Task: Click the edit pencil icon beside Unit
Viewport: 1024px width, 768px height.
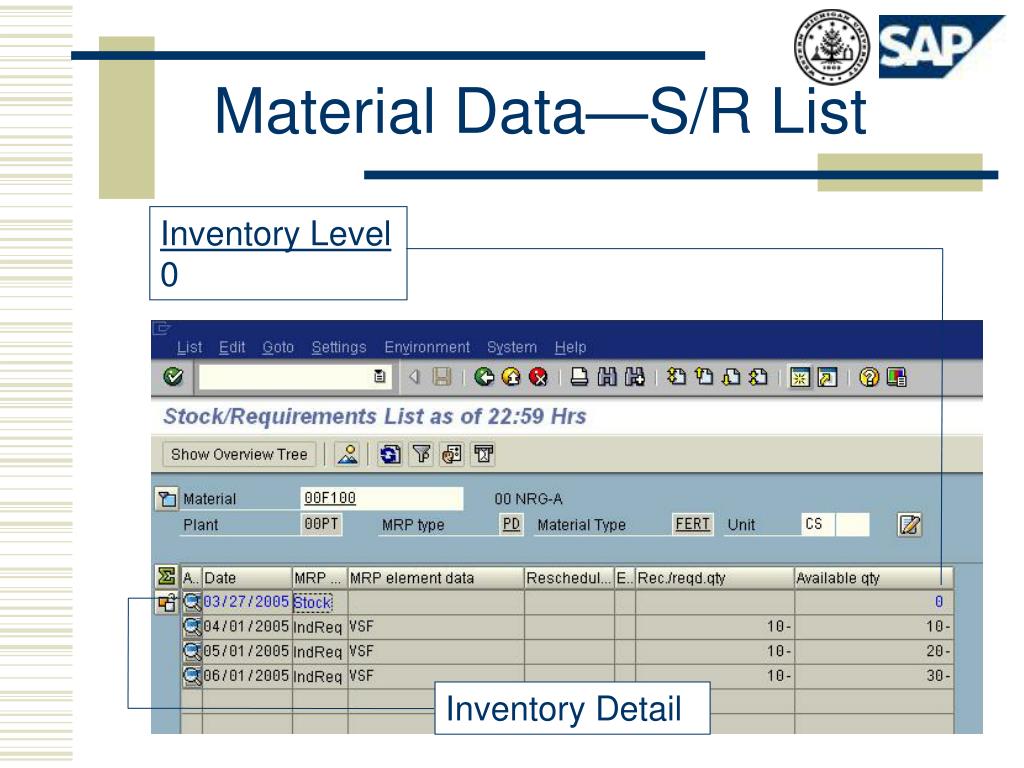Action: [910, 525]
